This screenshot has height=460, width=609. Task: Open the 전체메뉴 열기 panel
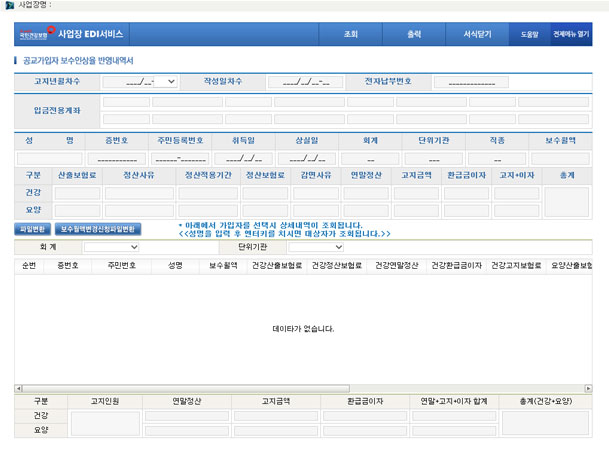[570, 34]
